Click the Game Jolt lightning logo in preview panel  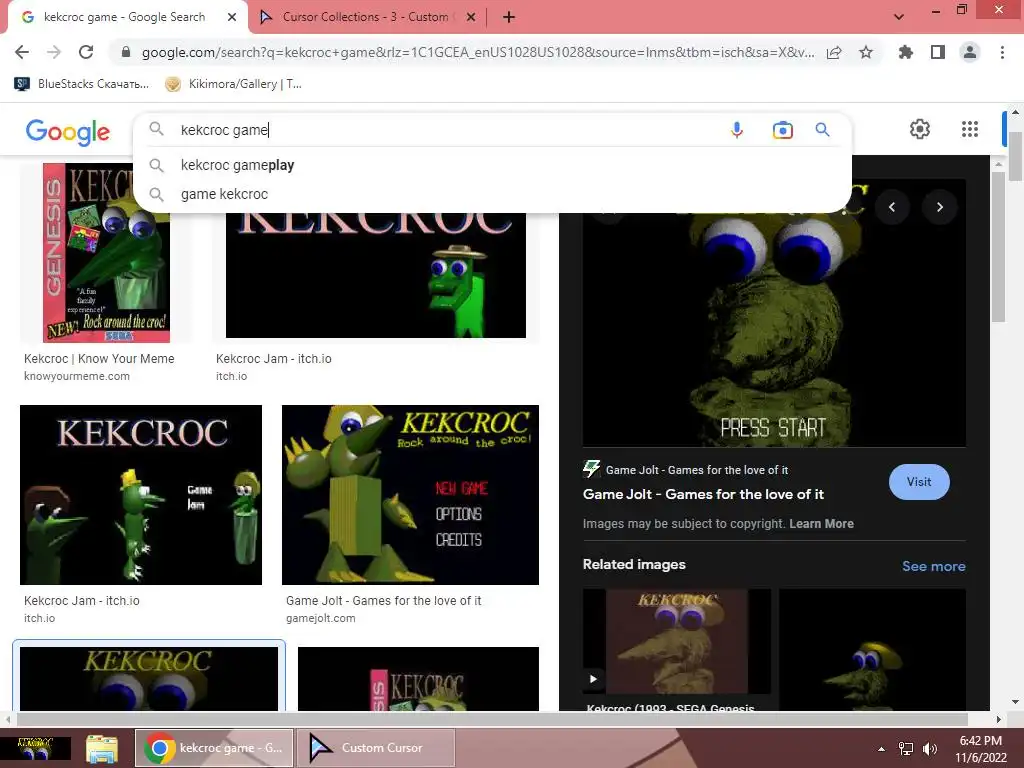(x=591, y=469)
